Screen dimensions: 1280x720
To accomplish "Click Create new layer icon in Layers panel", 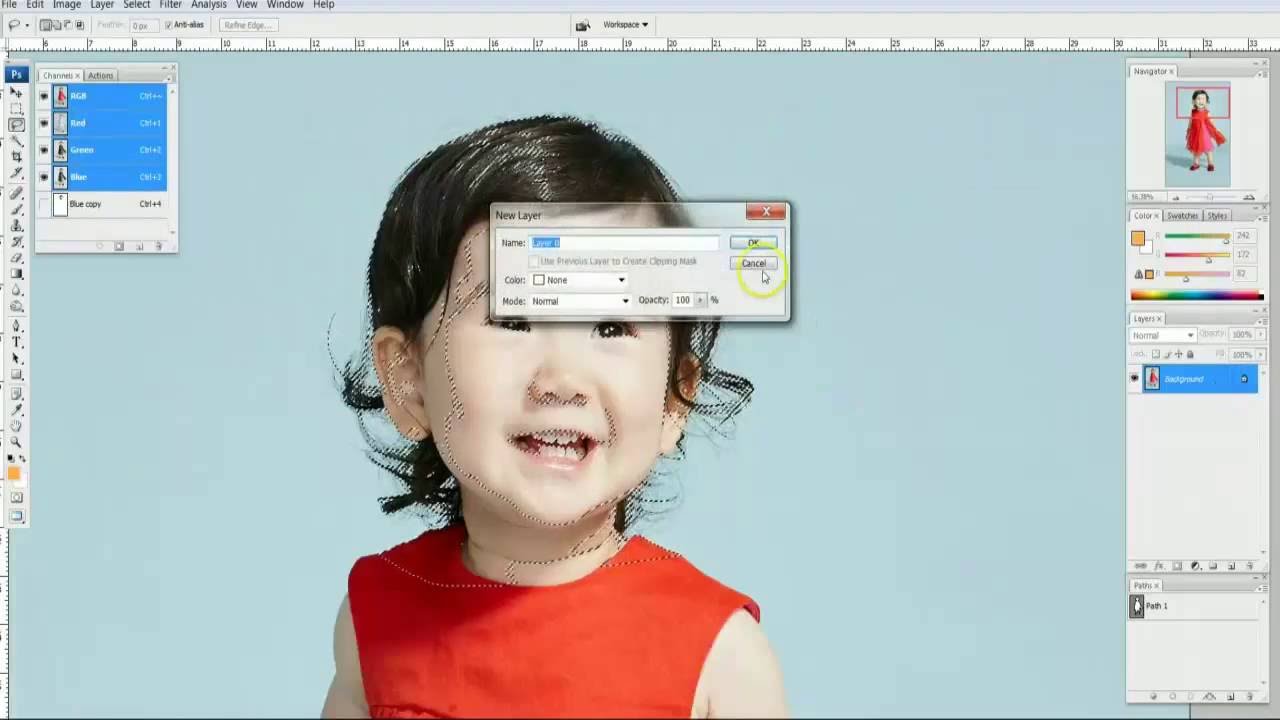I will click(x=1231, y=566).
